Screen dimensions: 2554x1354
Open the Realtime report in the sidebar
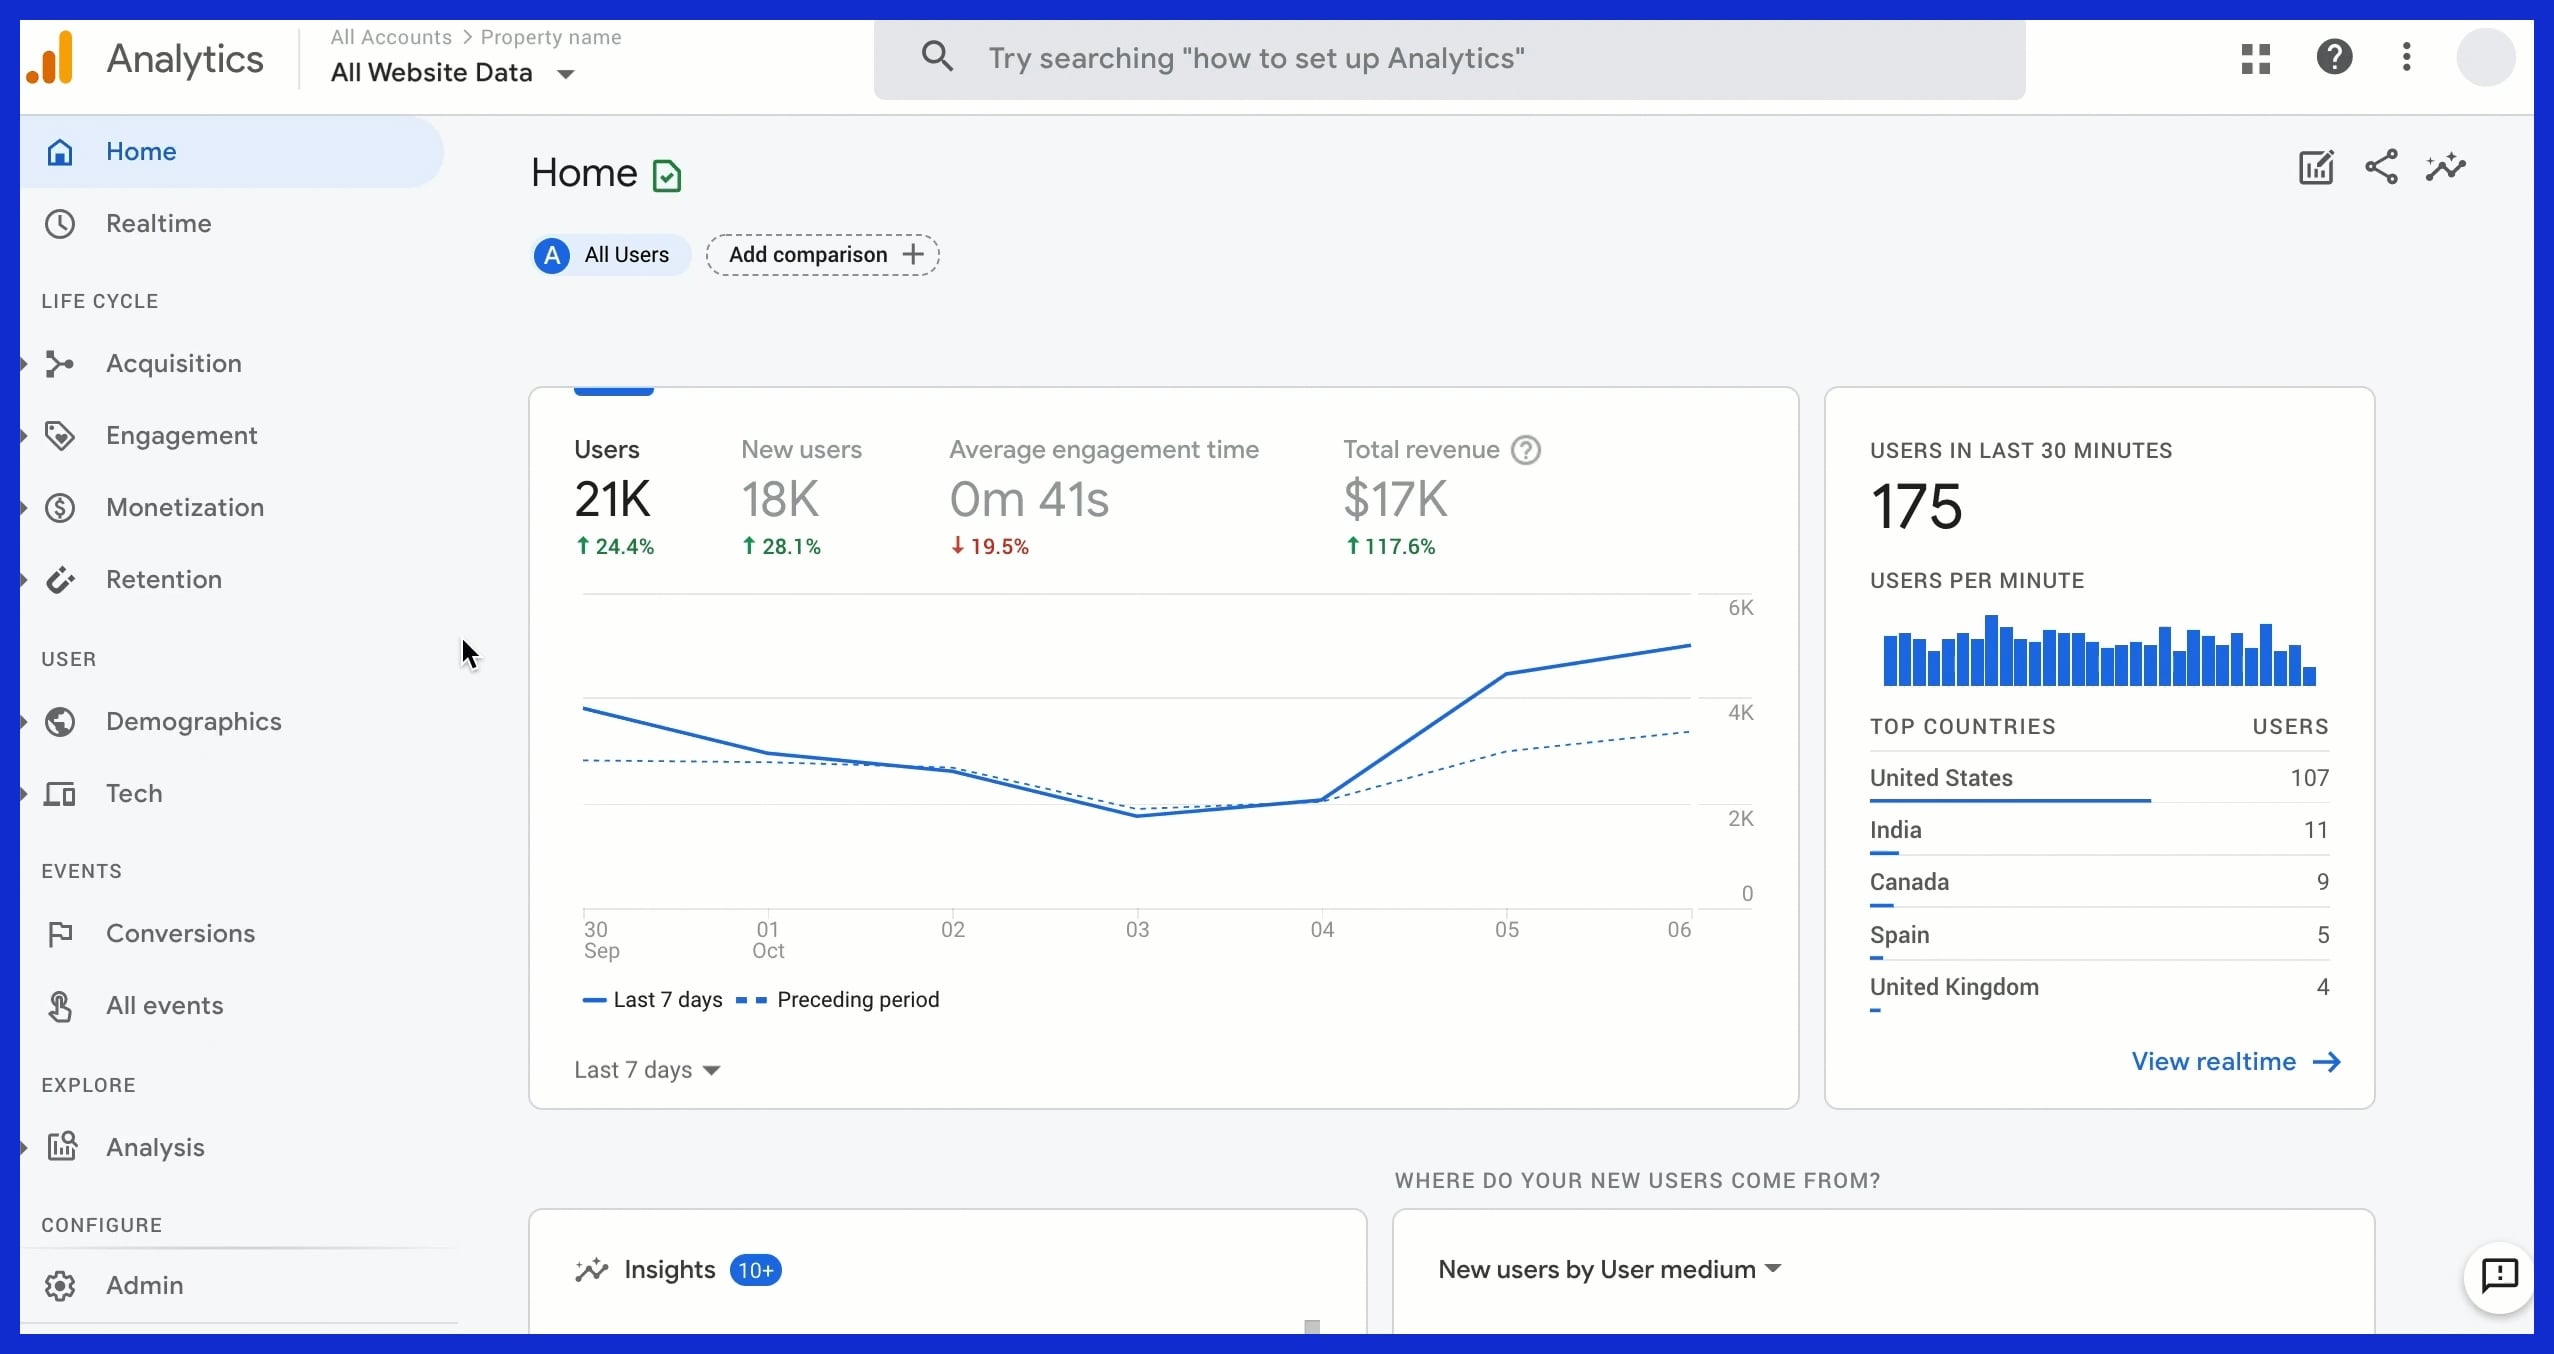[158, 223]
